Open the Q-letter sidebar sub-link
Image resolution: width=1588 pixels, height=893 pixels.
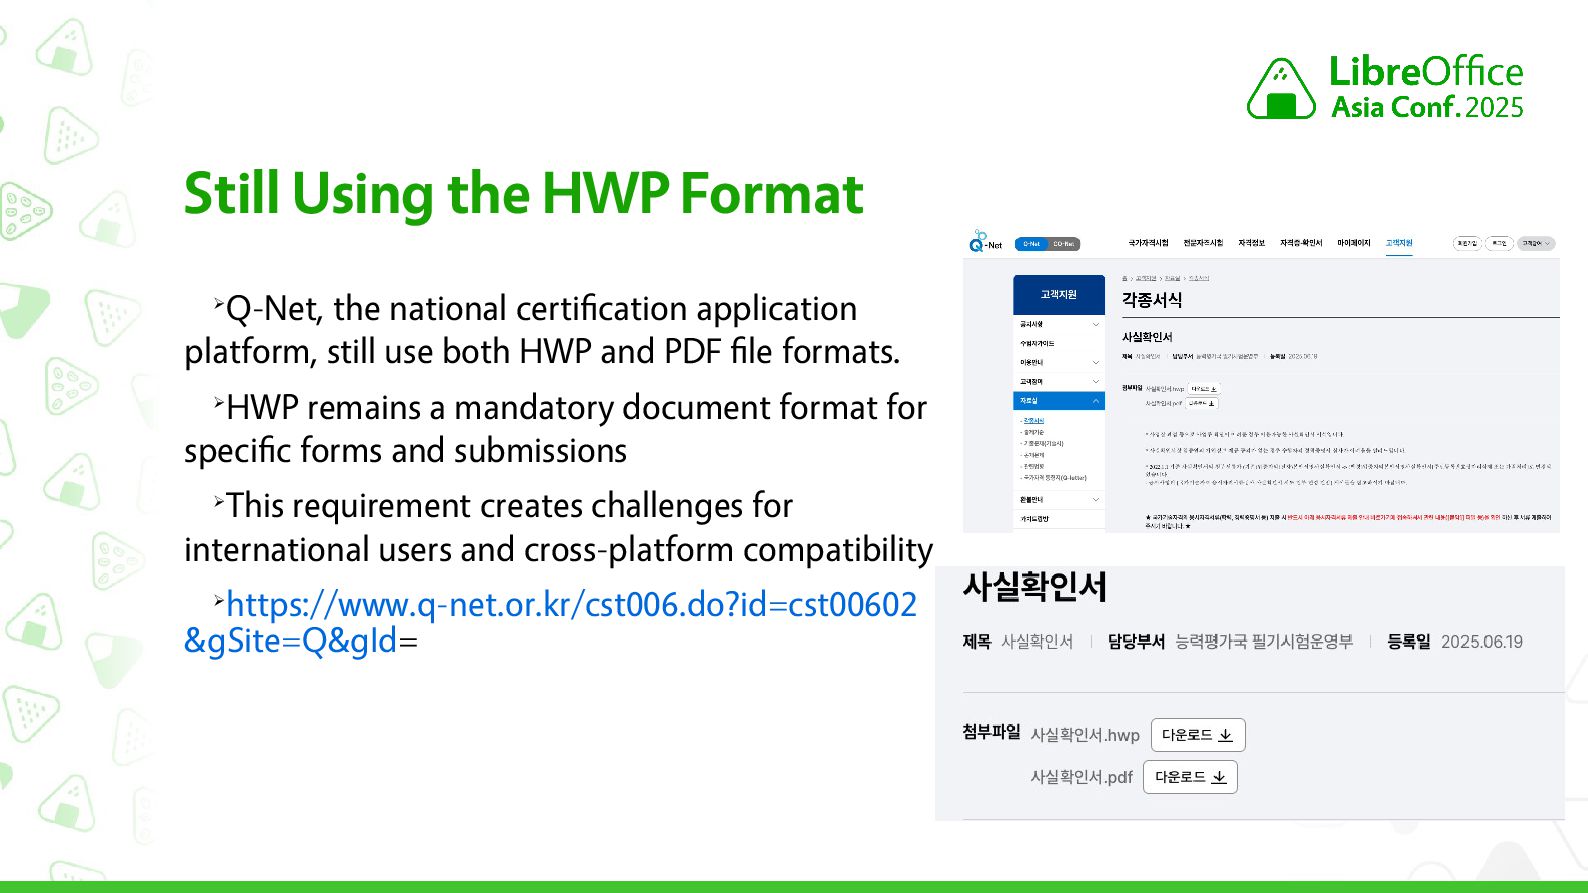click(x=1055, y=478)
